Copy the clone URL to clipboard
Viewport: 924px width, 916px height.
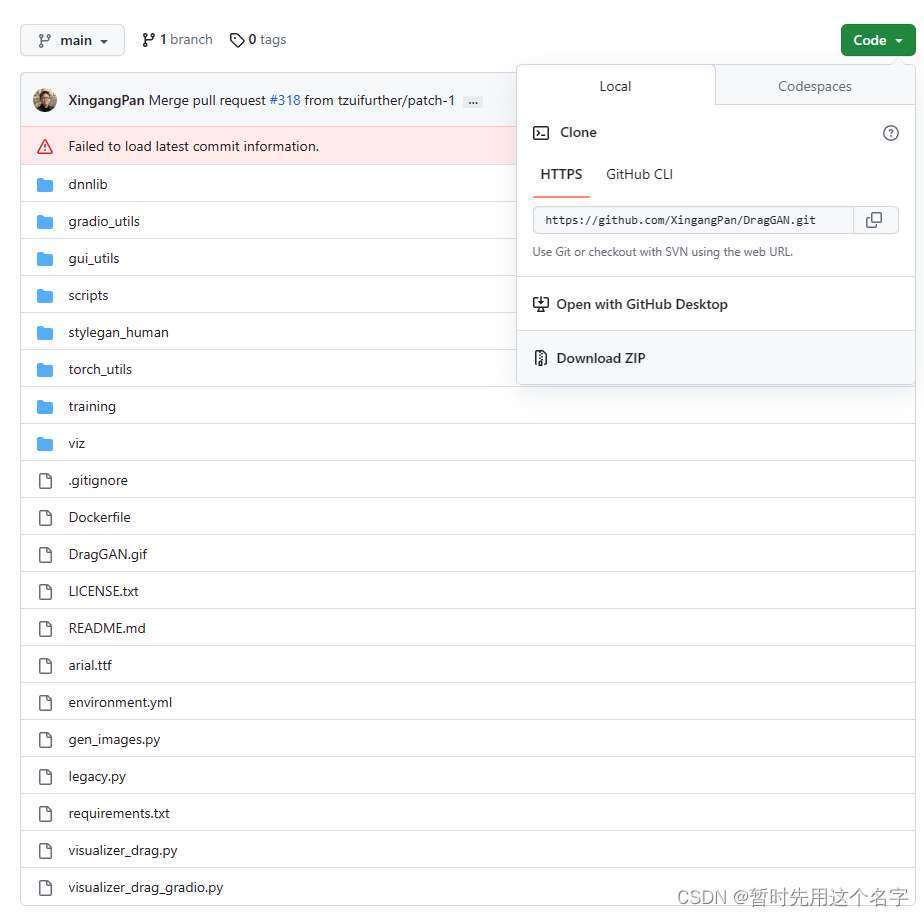874,220
